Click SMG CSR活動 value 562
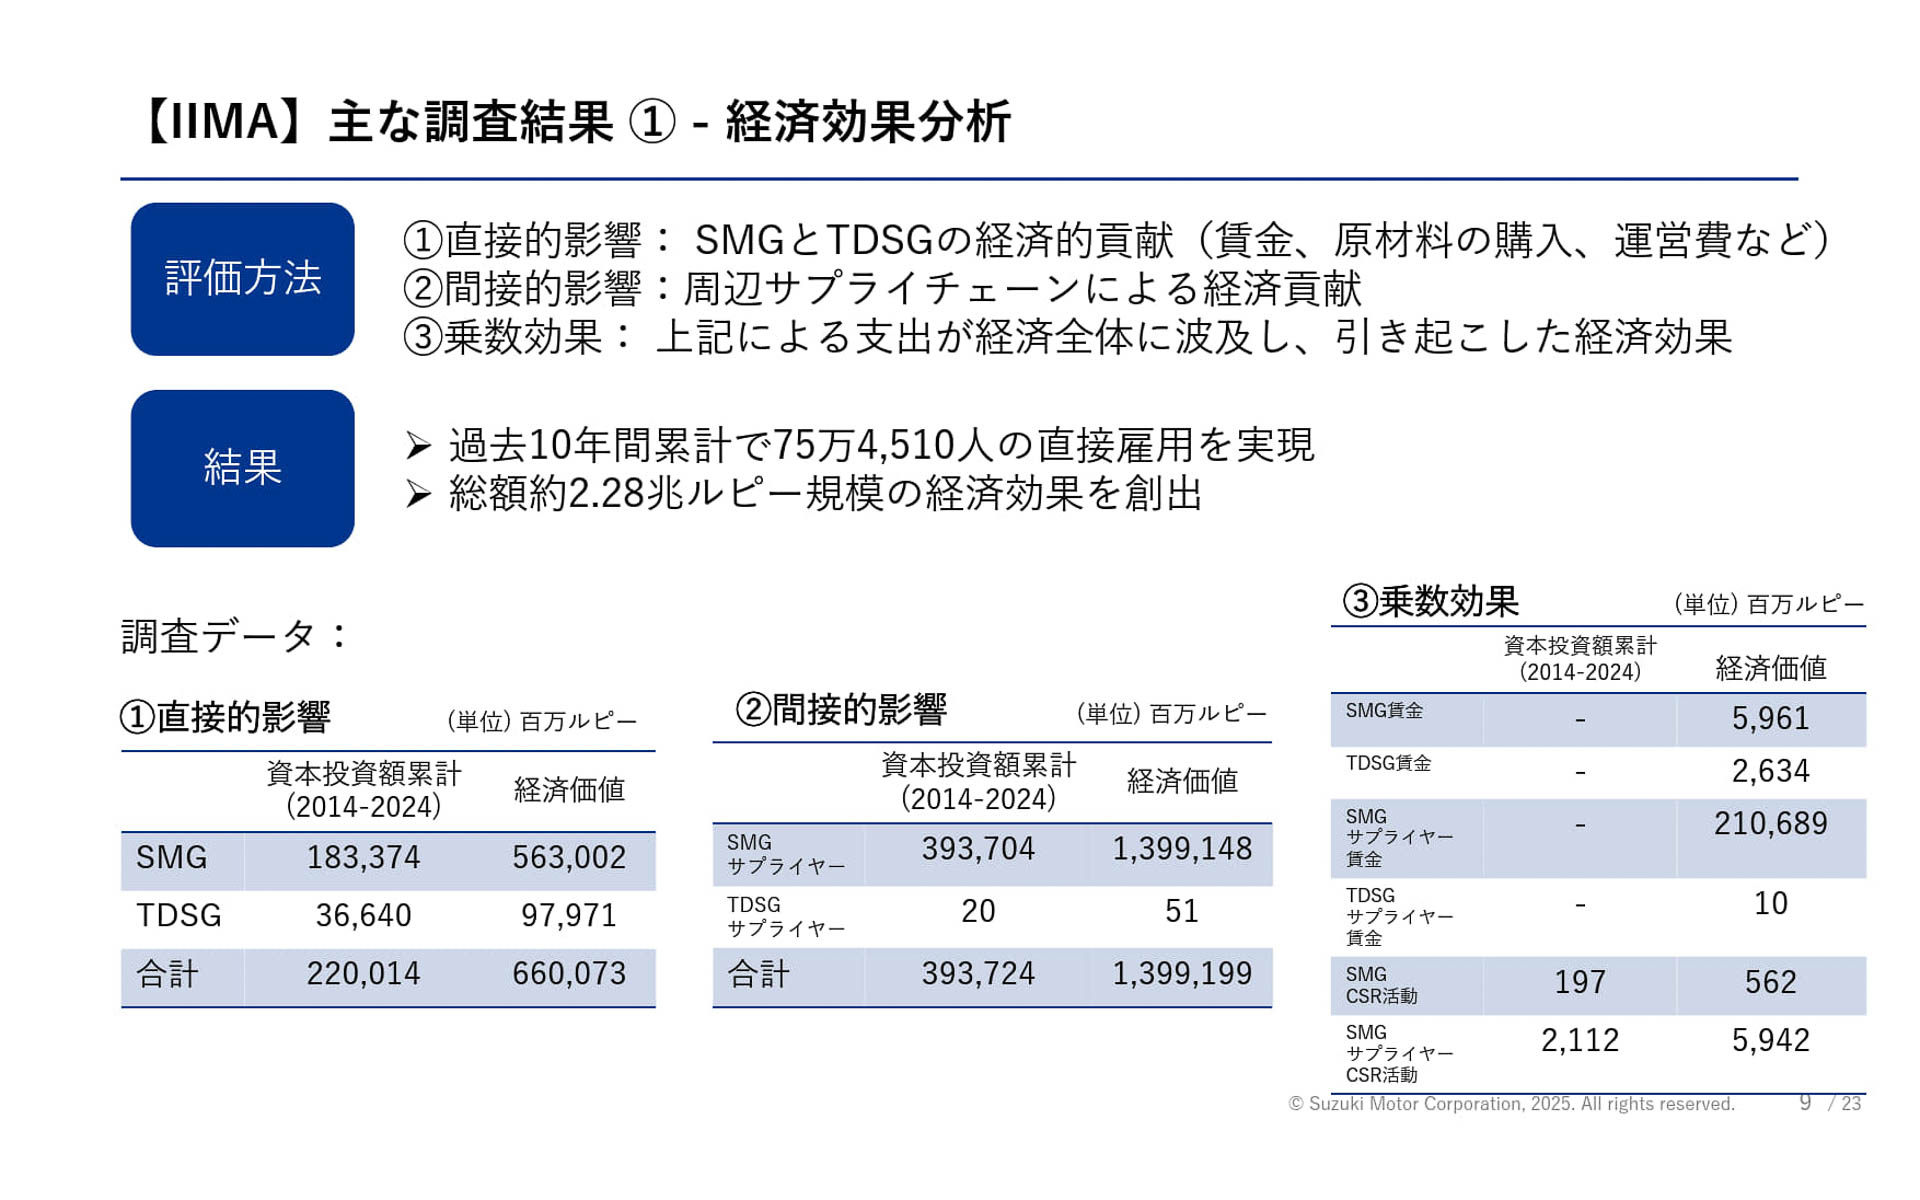Viewport: 1920px width, 1200px height. point(1769,983)
